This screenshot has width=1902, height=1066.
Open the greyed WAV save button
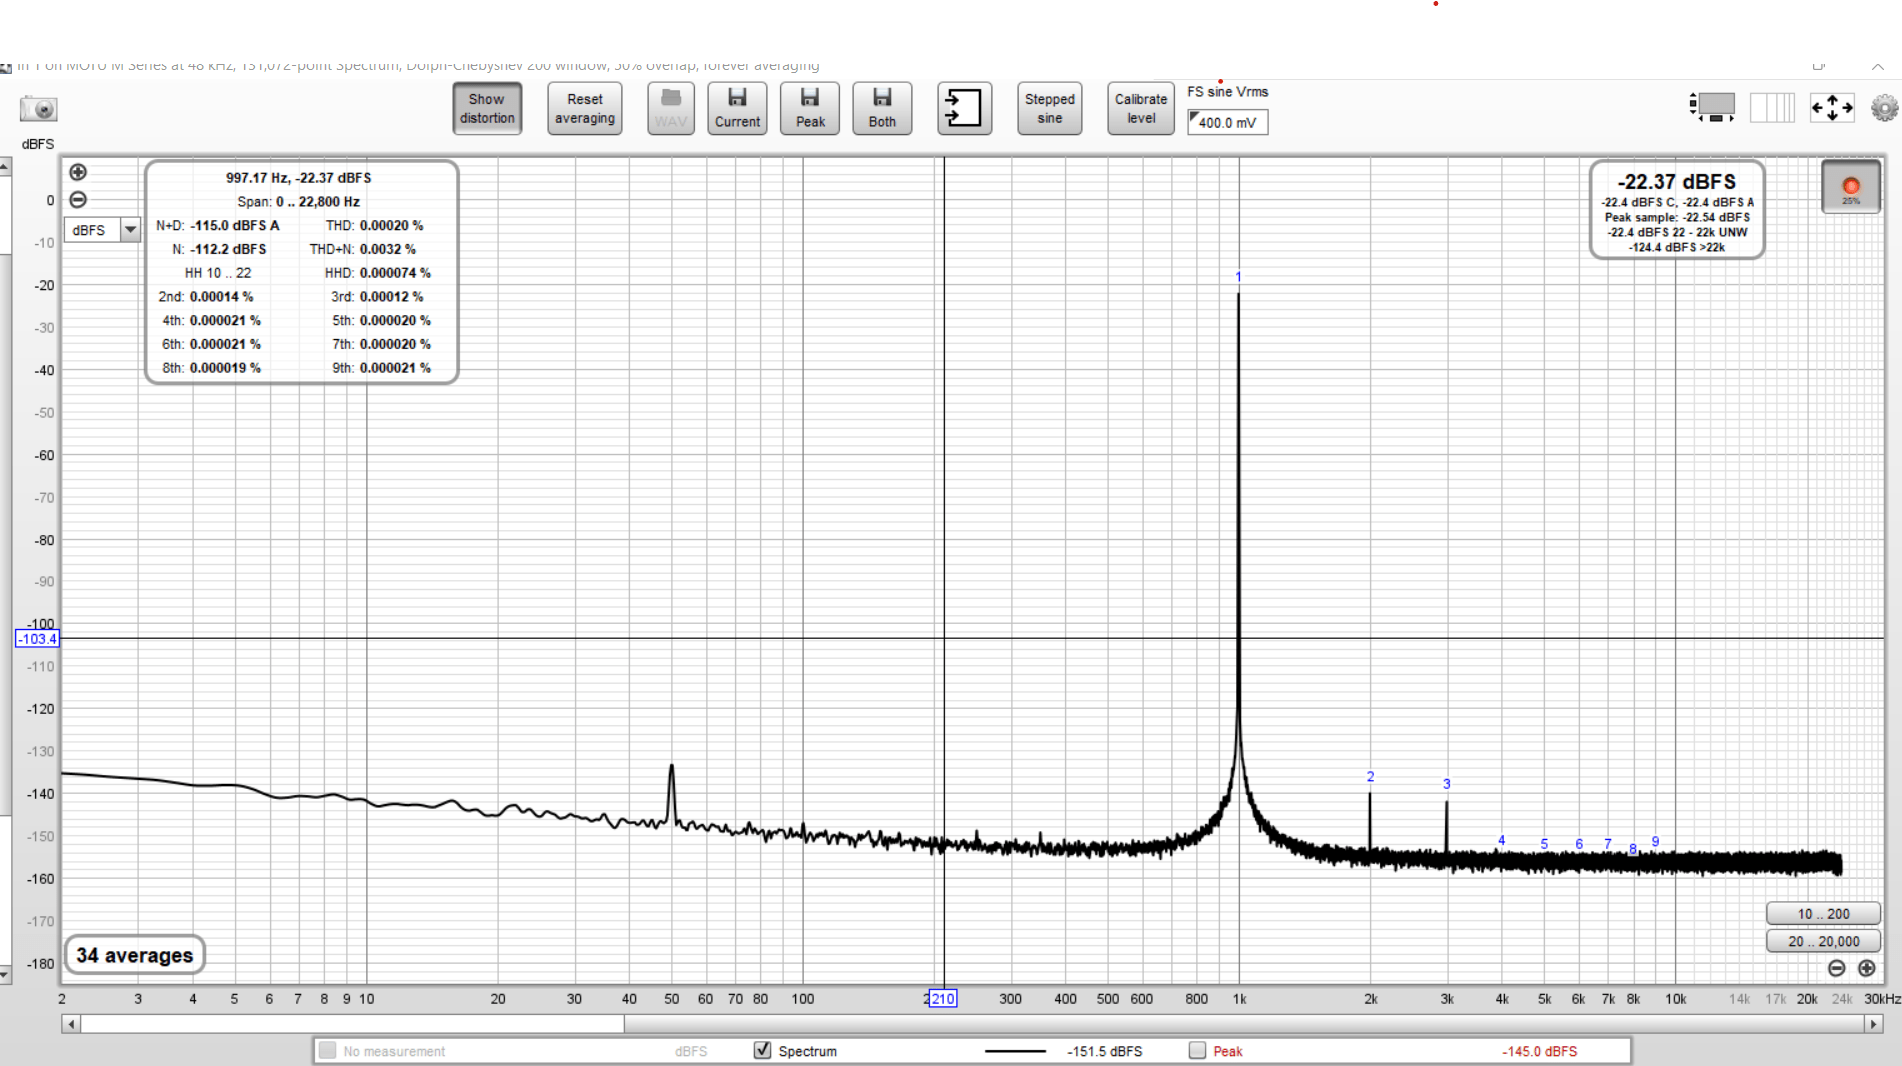pyautogui.click(x=671, y=108)
